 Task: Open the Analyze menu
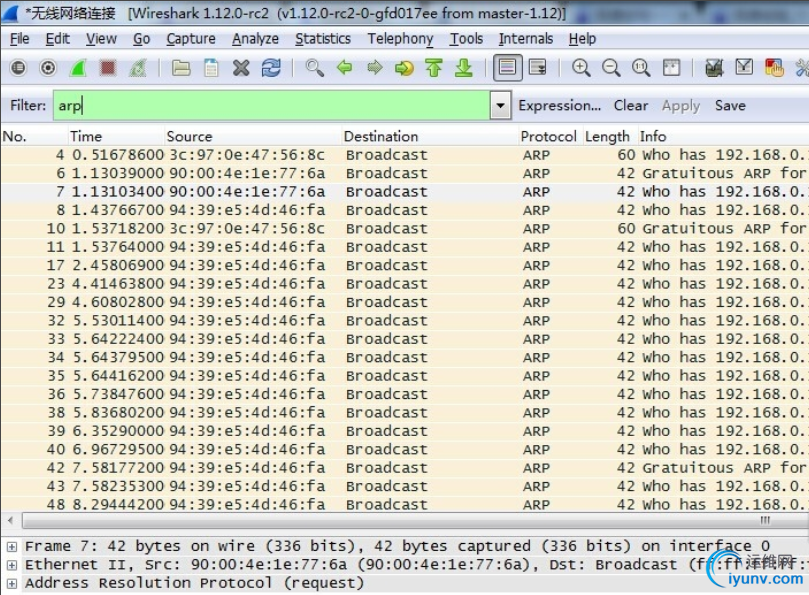point(255,39)
